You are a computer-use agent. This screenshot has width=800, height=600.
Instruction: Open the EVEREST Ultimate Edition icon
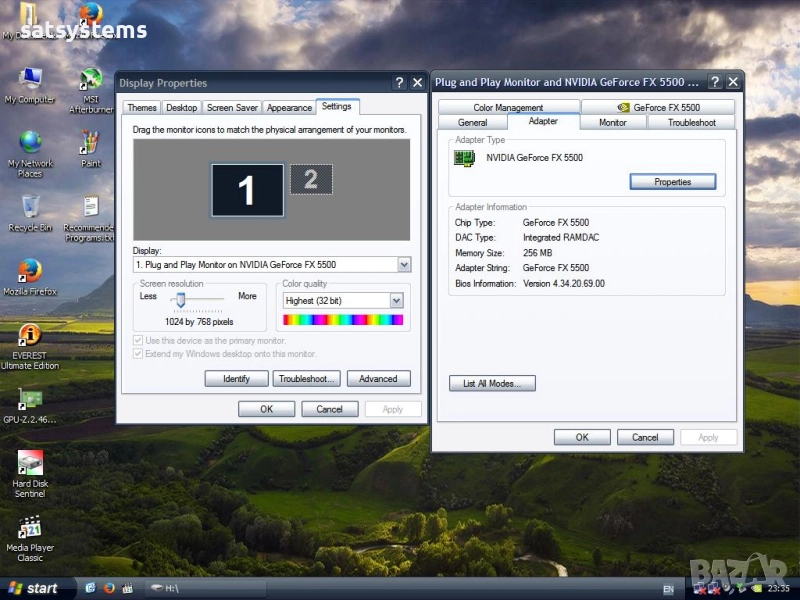coord(30,337)
